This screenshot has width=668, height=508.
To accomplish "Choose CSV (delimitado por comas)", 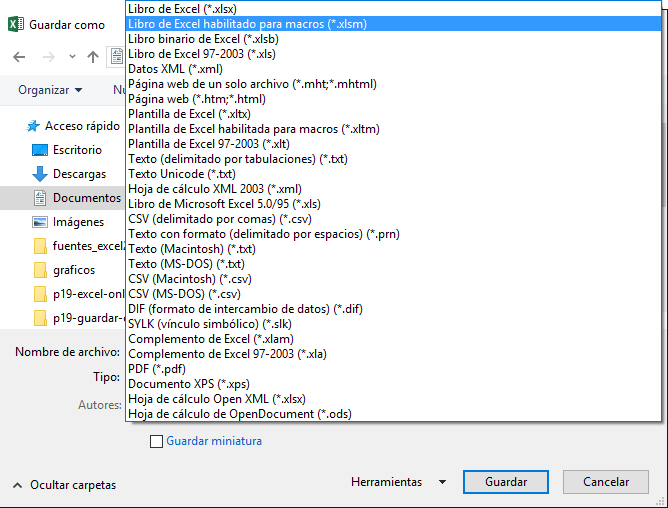I will click(393, 219).
